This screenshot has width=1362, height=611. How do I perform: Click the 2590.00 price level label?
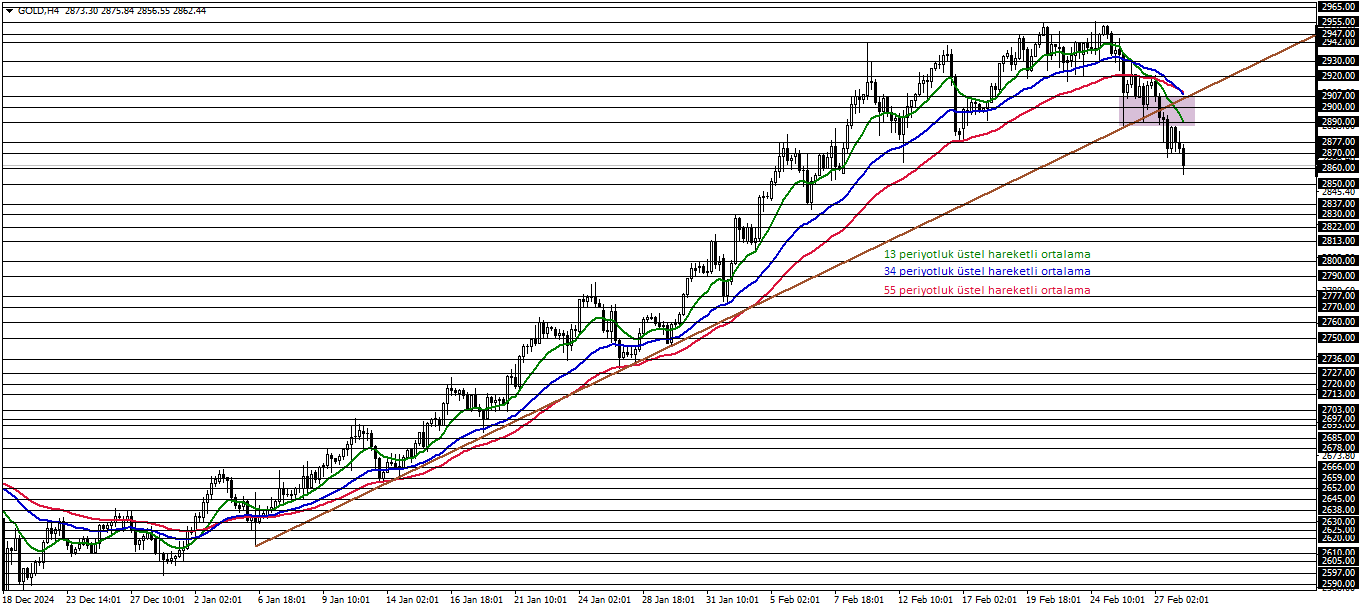1337,583
